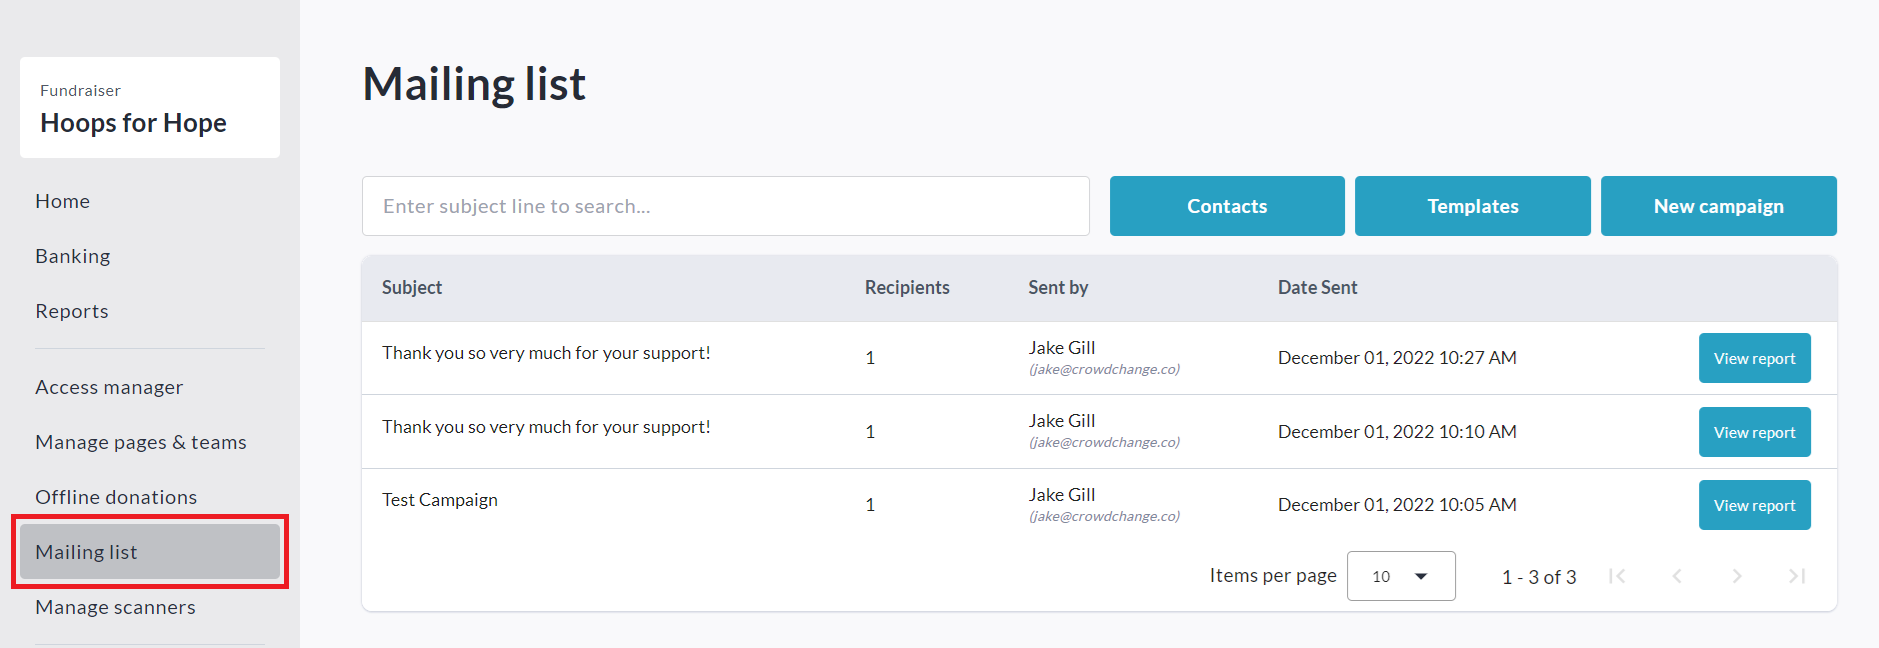Open Offline donations page
Viewport: 1879px width, 648px height.
click(116, 497)
